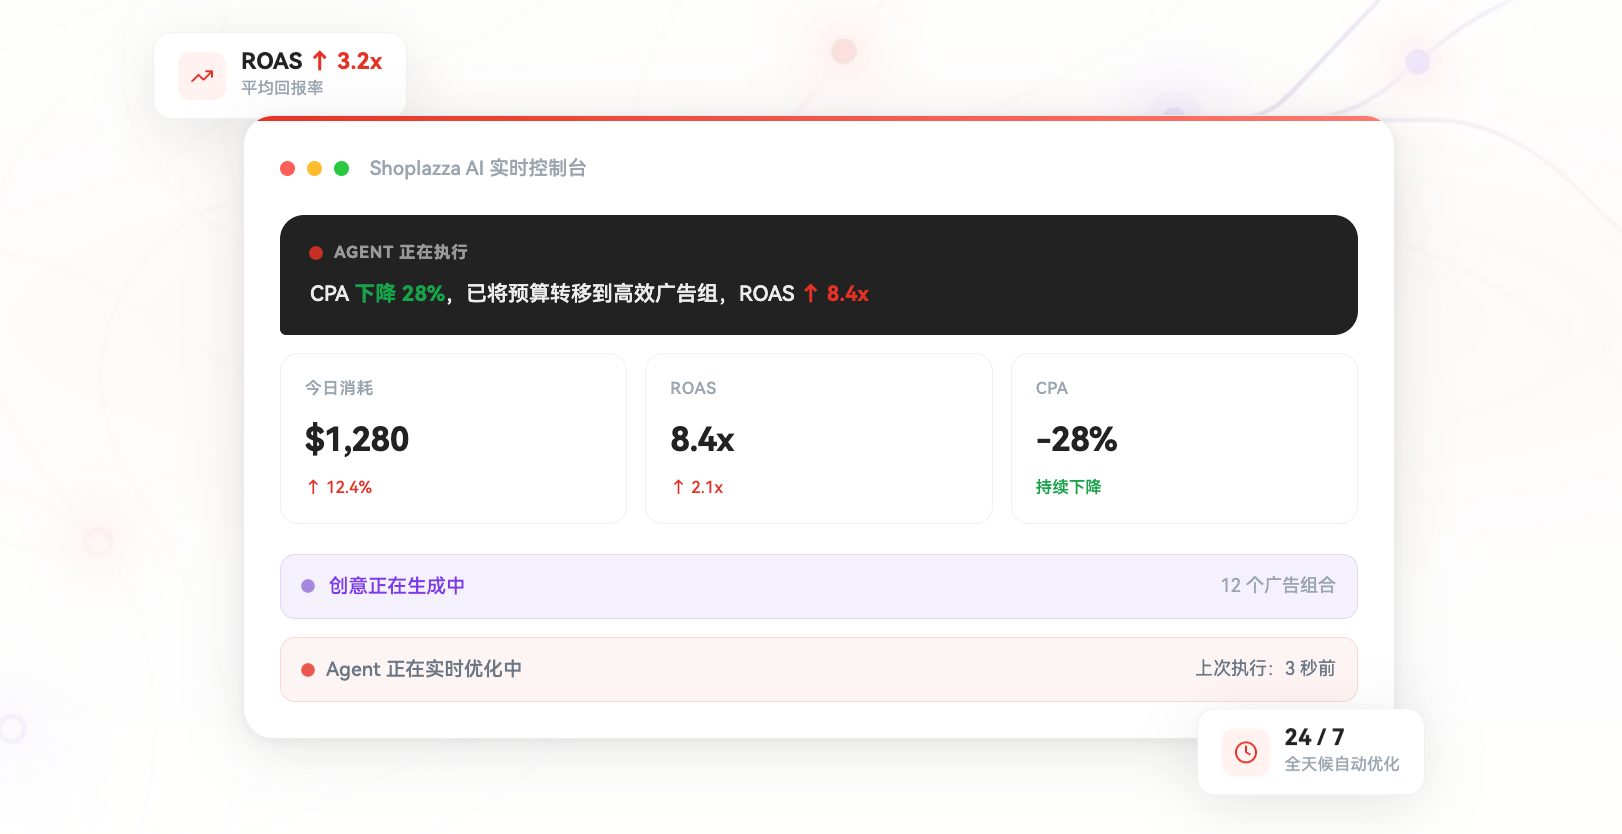Click the red 8.4x value in dark banner

pos(847,293)
